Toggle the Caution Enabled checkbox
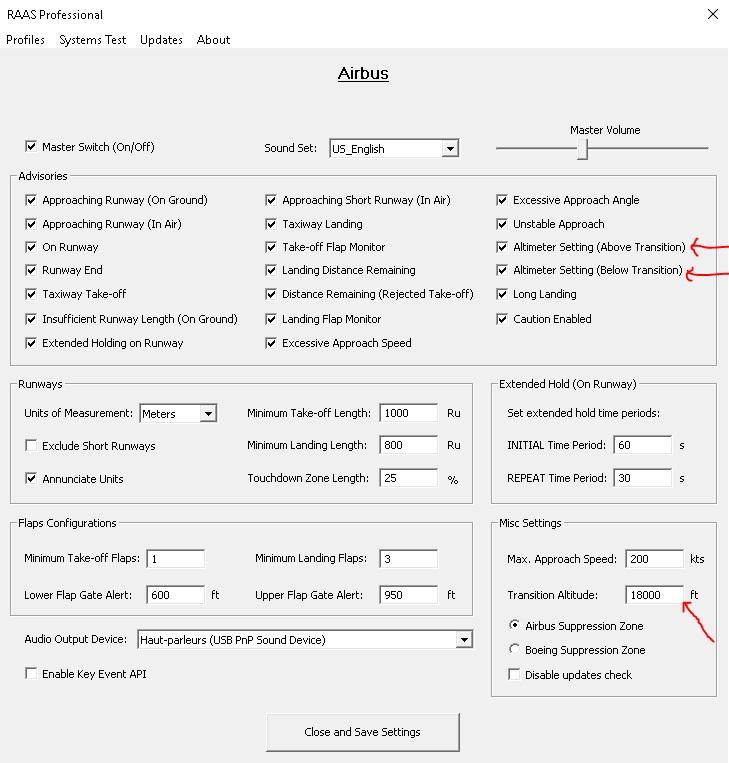Viewport: 729px width, 763px height. 502,319
